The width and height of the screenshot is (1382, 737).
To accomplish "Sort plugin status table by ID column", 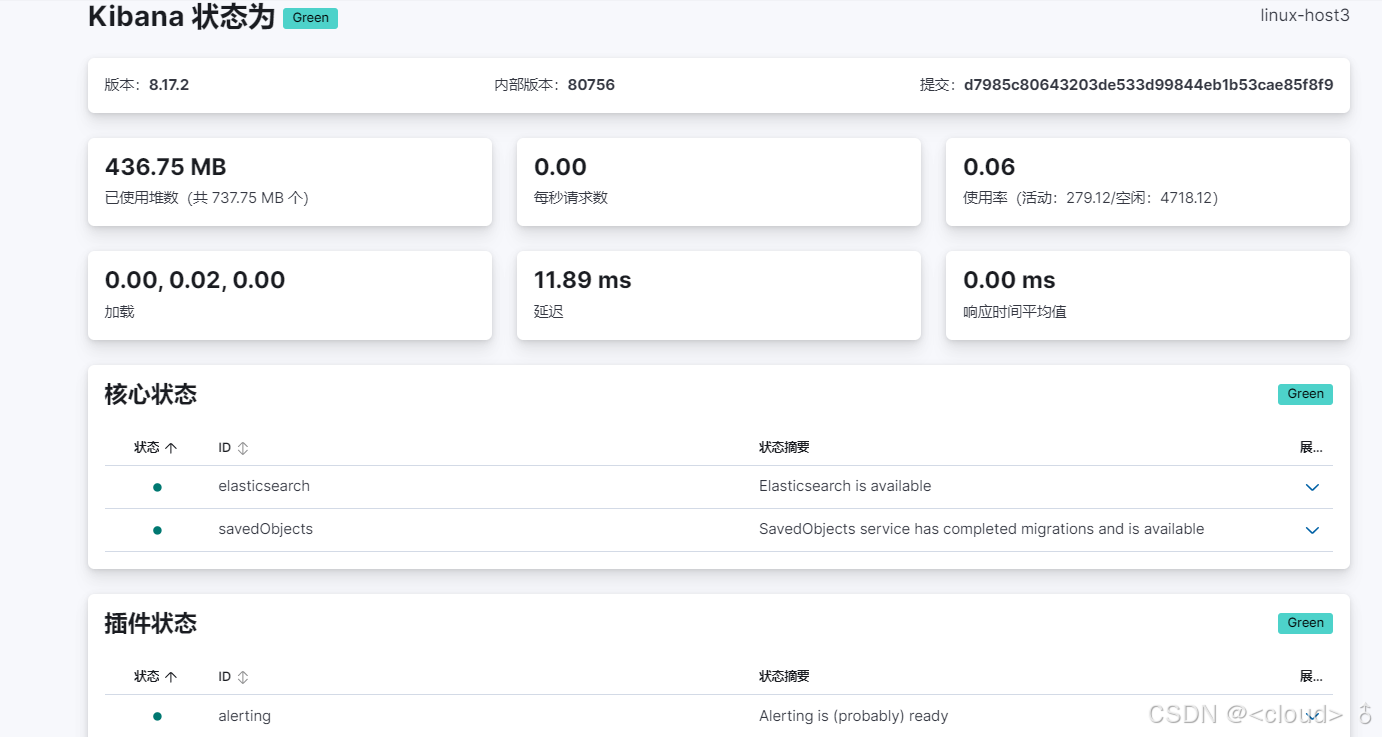I will (233, 677).
